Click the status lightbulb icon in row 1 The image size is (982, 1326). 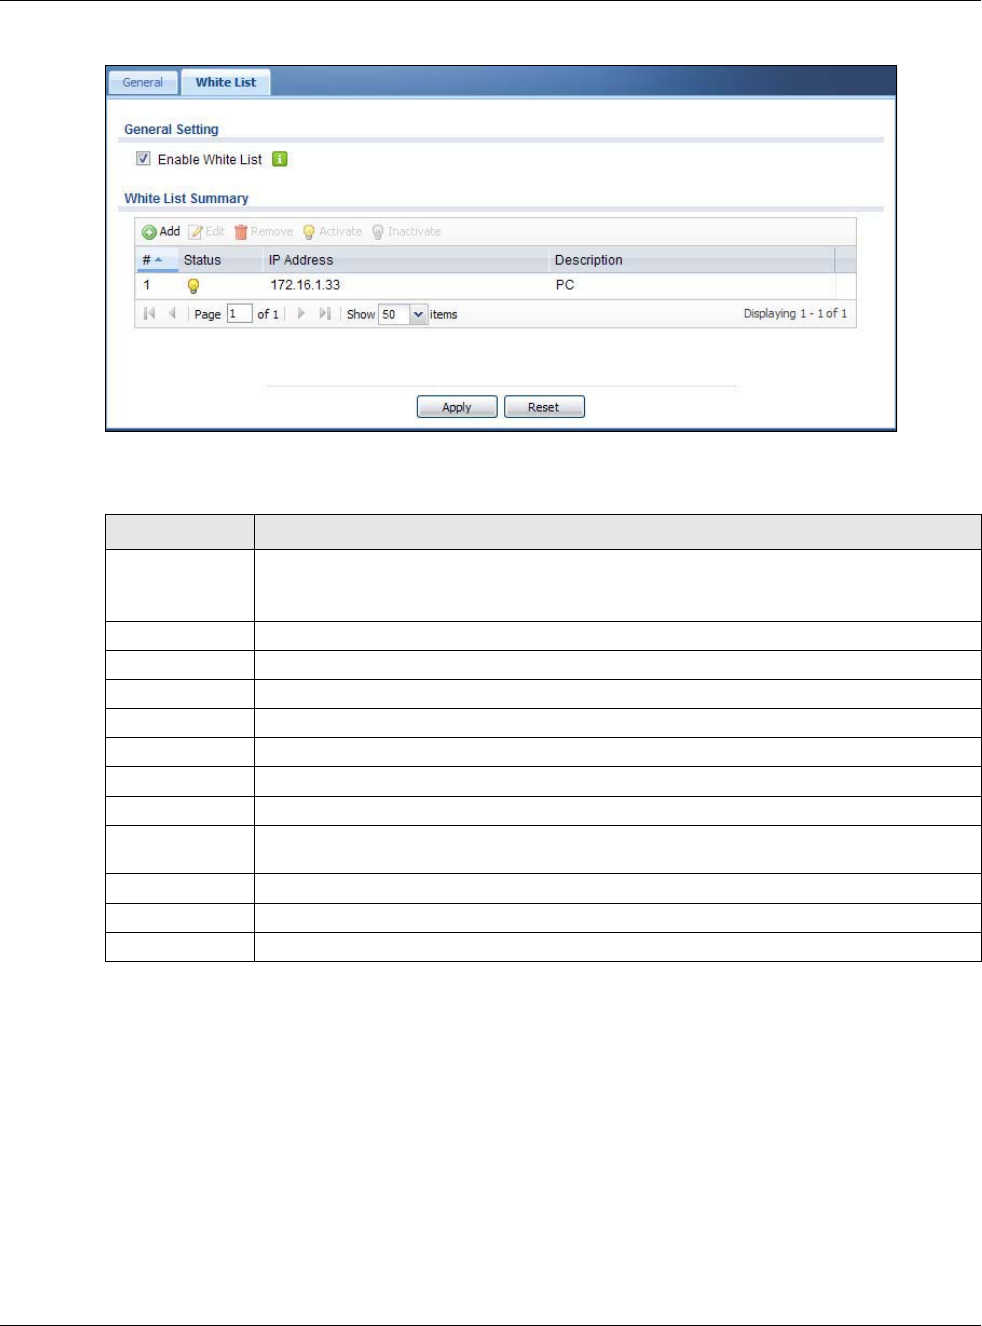(193, 286)
